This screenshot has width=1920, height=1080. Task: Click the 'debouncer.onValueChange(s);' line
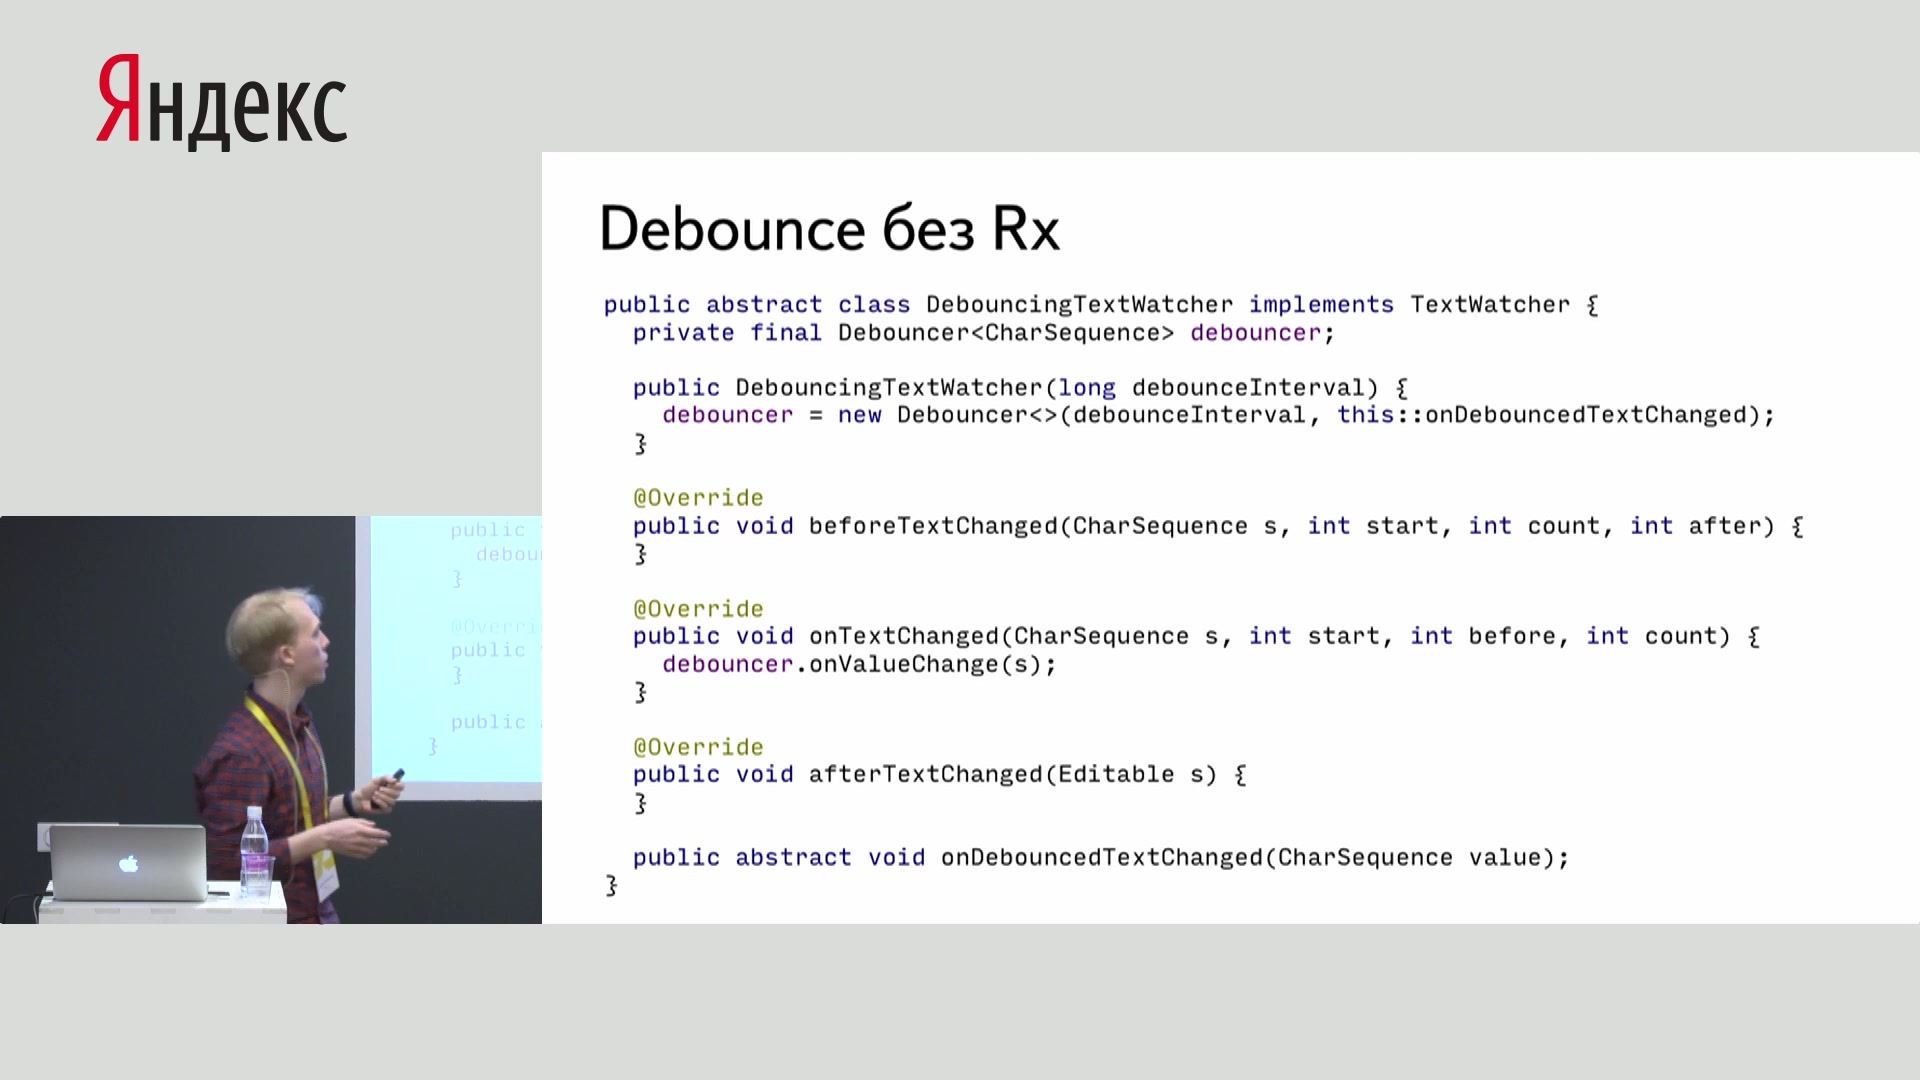coord(858,664)
